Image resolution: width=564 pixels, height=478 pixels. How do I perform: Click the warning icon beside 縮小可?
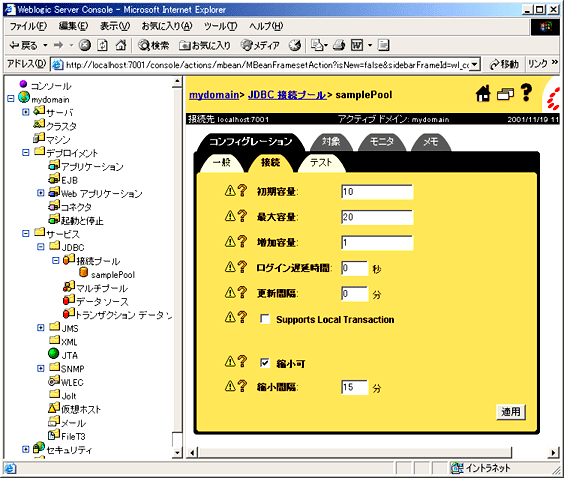click(x=230, y=361)
